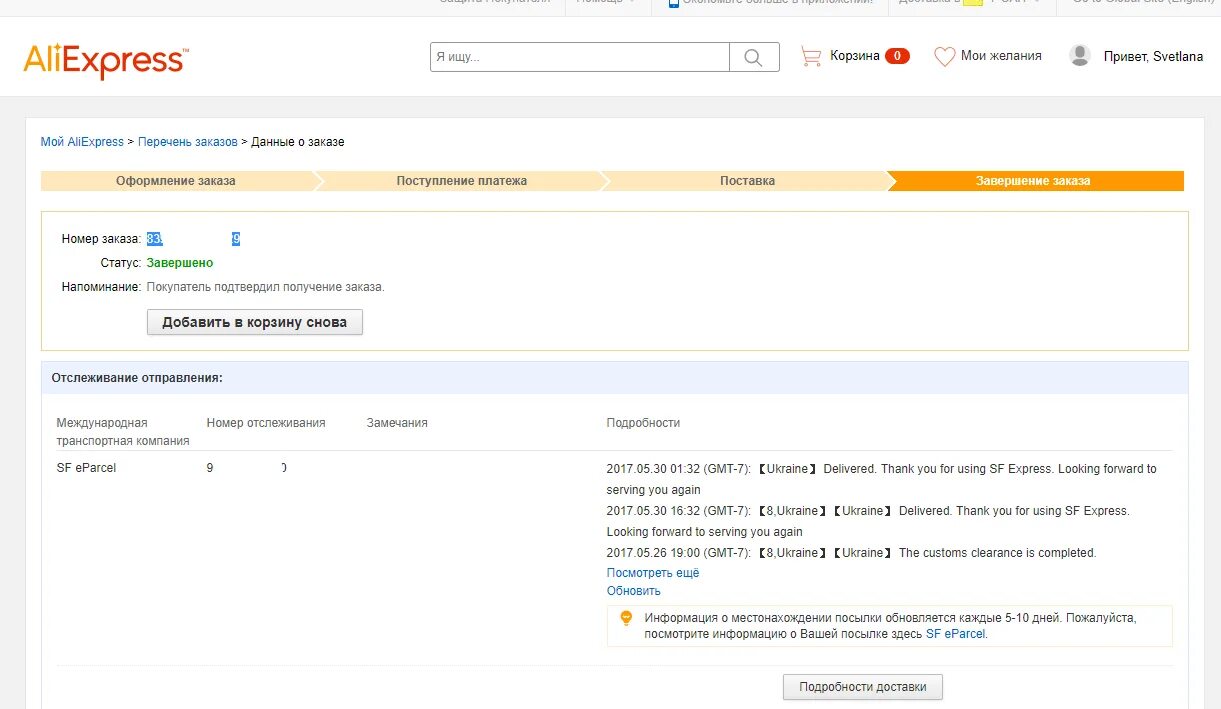Screen dimensions: 1221x709
Task: Click the 'Данные о заказе' breadcrumb text
Action: click(x=298, y=142)
